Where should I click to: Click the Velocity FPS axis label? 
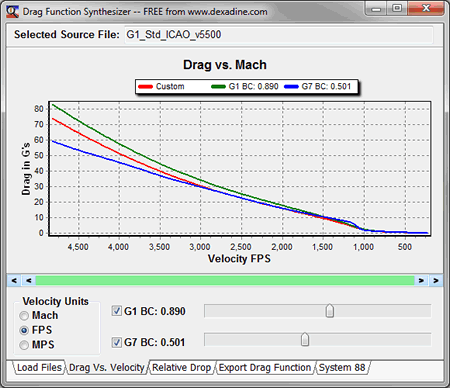pyautogui.click(x=239, y=259)
